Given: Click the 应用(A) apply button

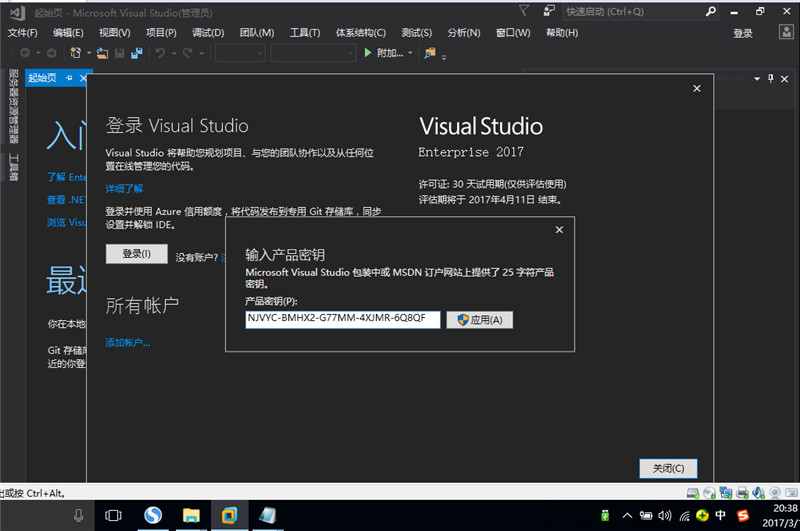Looking at the screenshot, I should [480, 320].
